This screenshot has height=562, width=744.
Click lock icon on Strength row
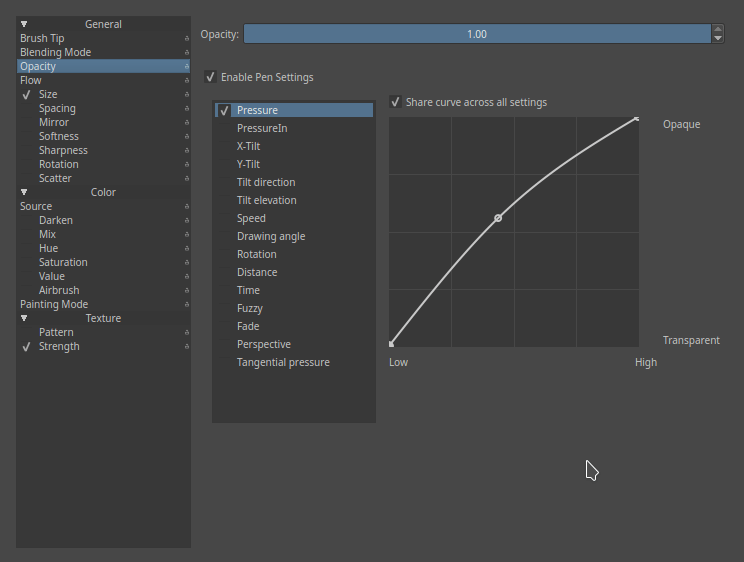click(x=186, y=347)
